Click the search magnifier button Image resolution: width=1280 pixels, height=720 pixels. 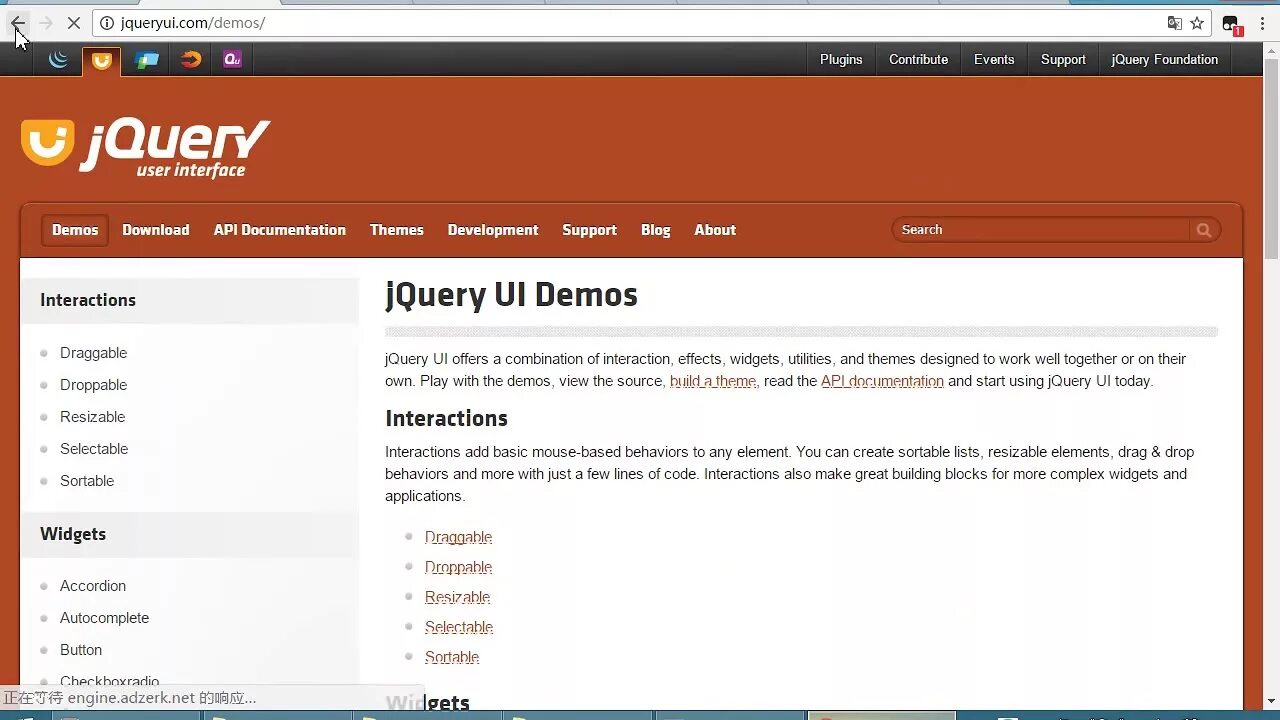tap(1204, 230)
